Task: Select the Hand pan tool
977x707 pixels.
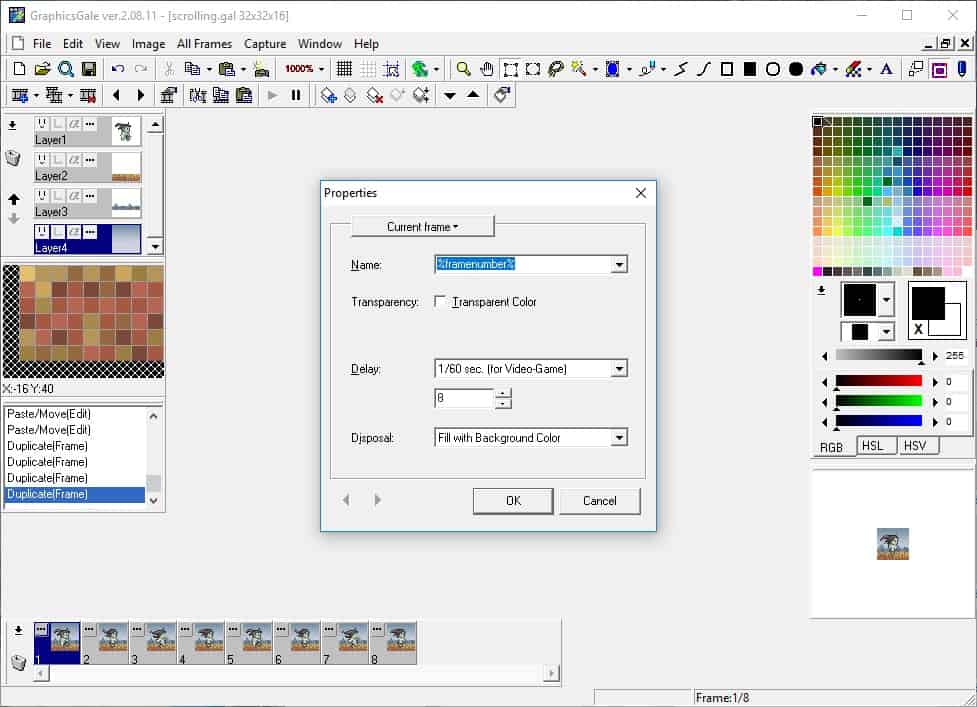Action: (x=487, y=69)
